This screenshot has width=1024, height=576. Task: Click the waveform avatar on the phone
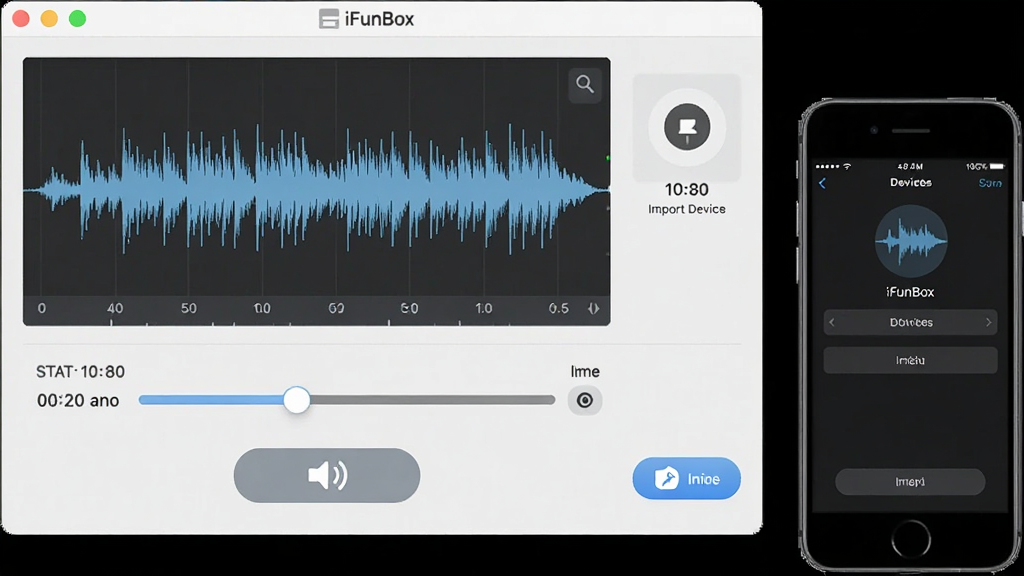(x=910, y=241)
